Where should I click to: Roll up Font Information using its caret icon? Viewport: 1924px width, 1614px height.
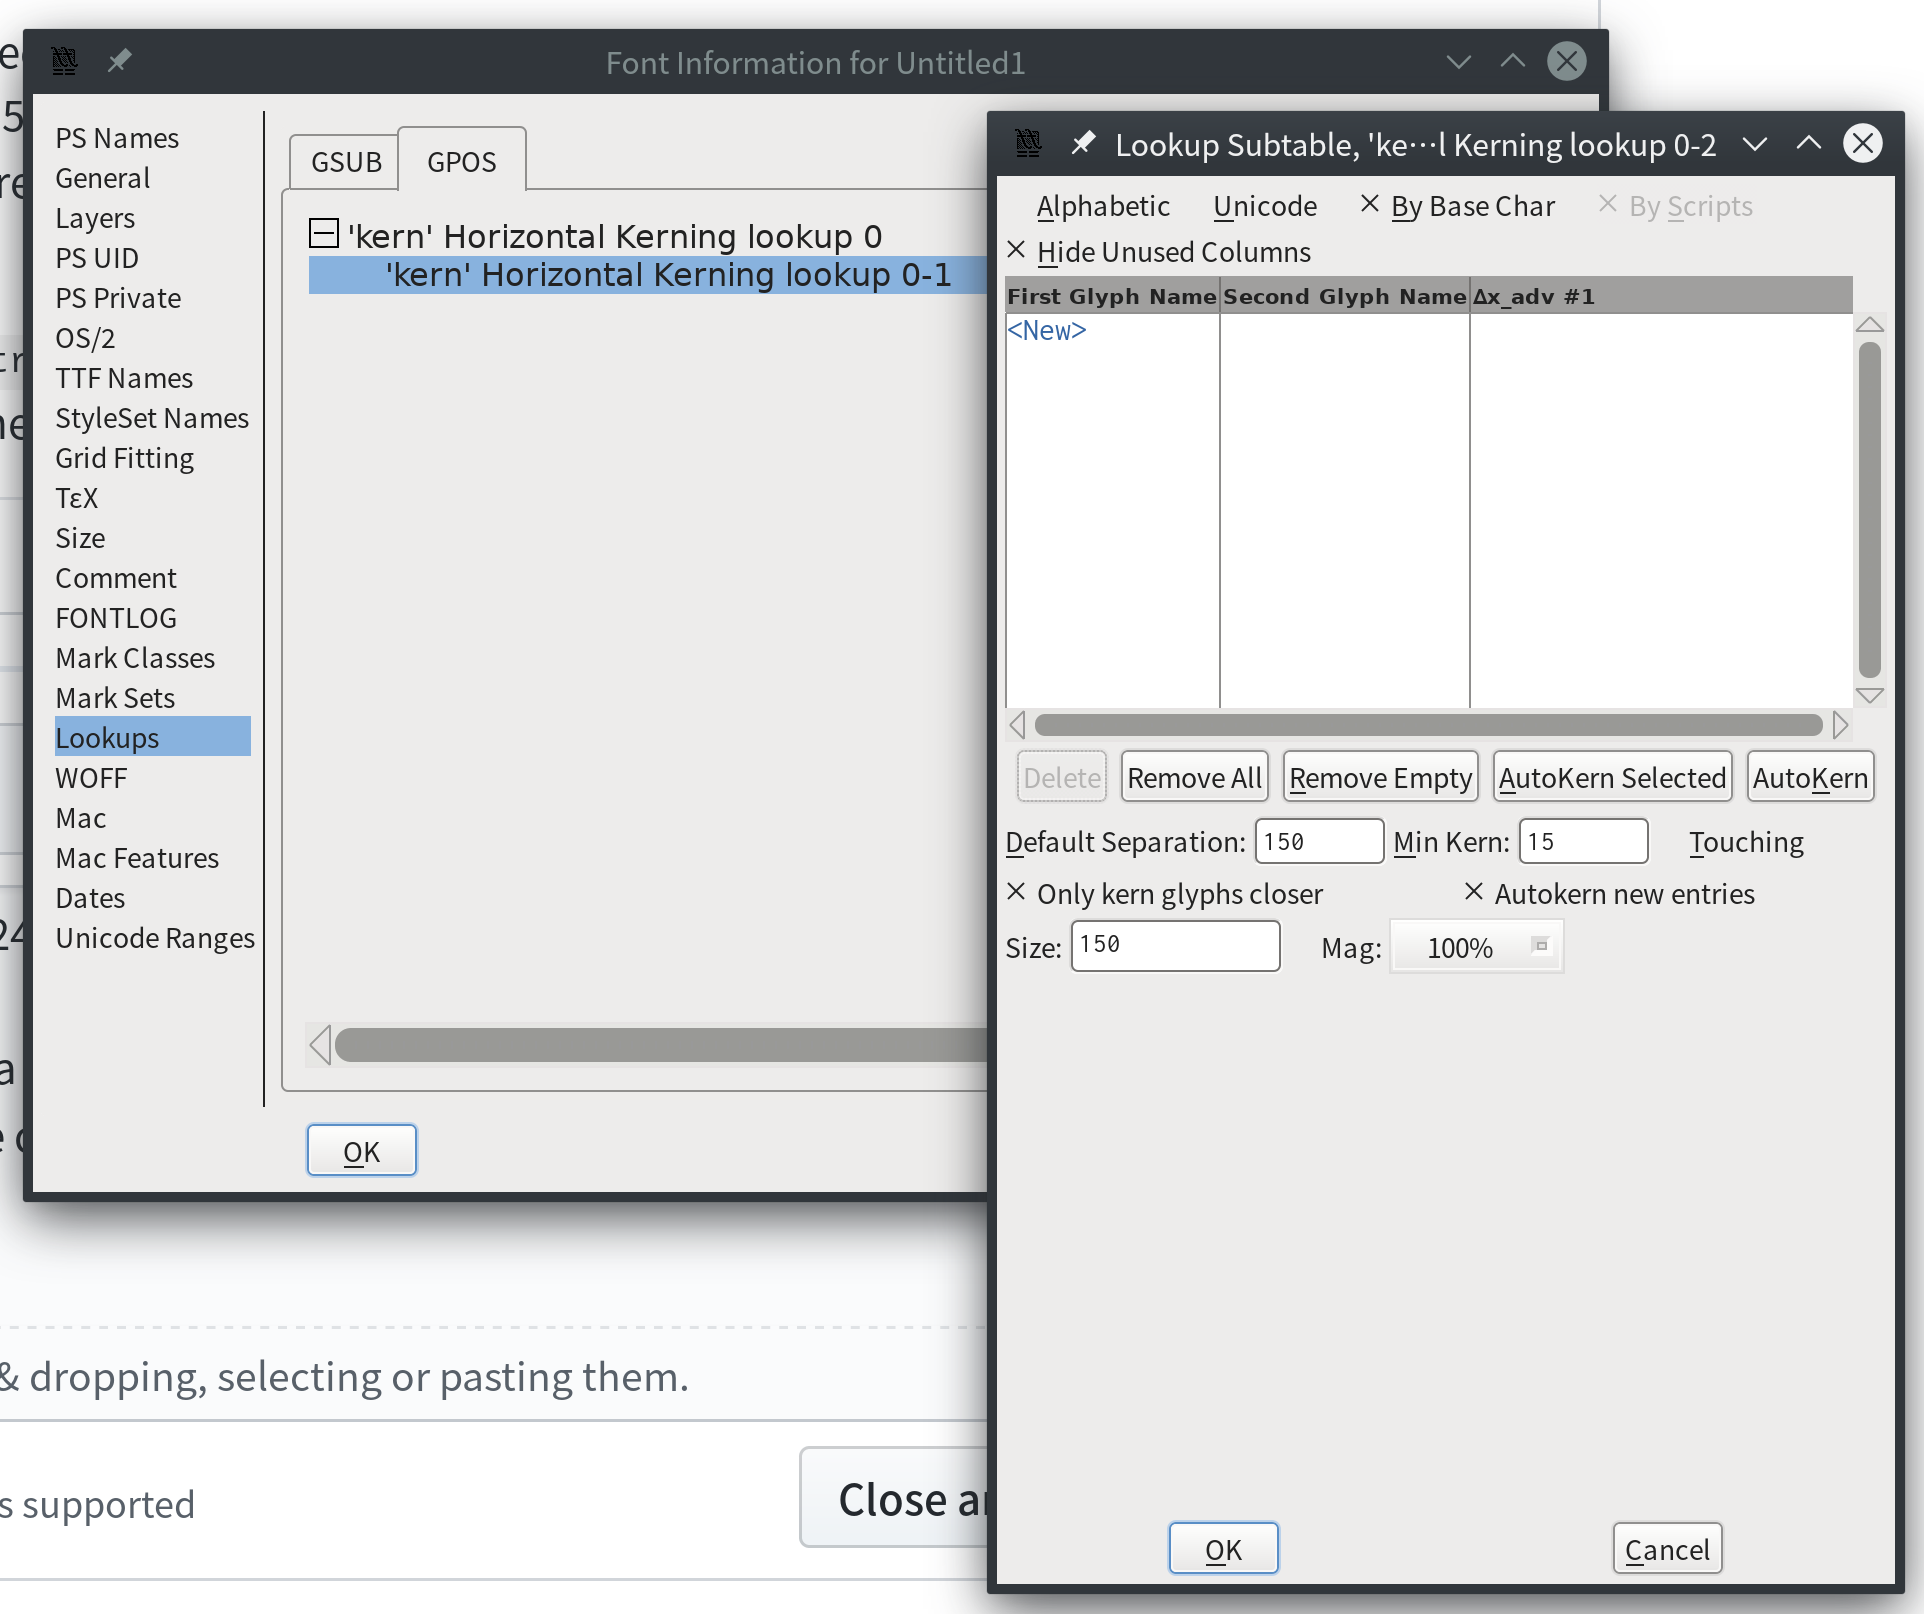1511,60
